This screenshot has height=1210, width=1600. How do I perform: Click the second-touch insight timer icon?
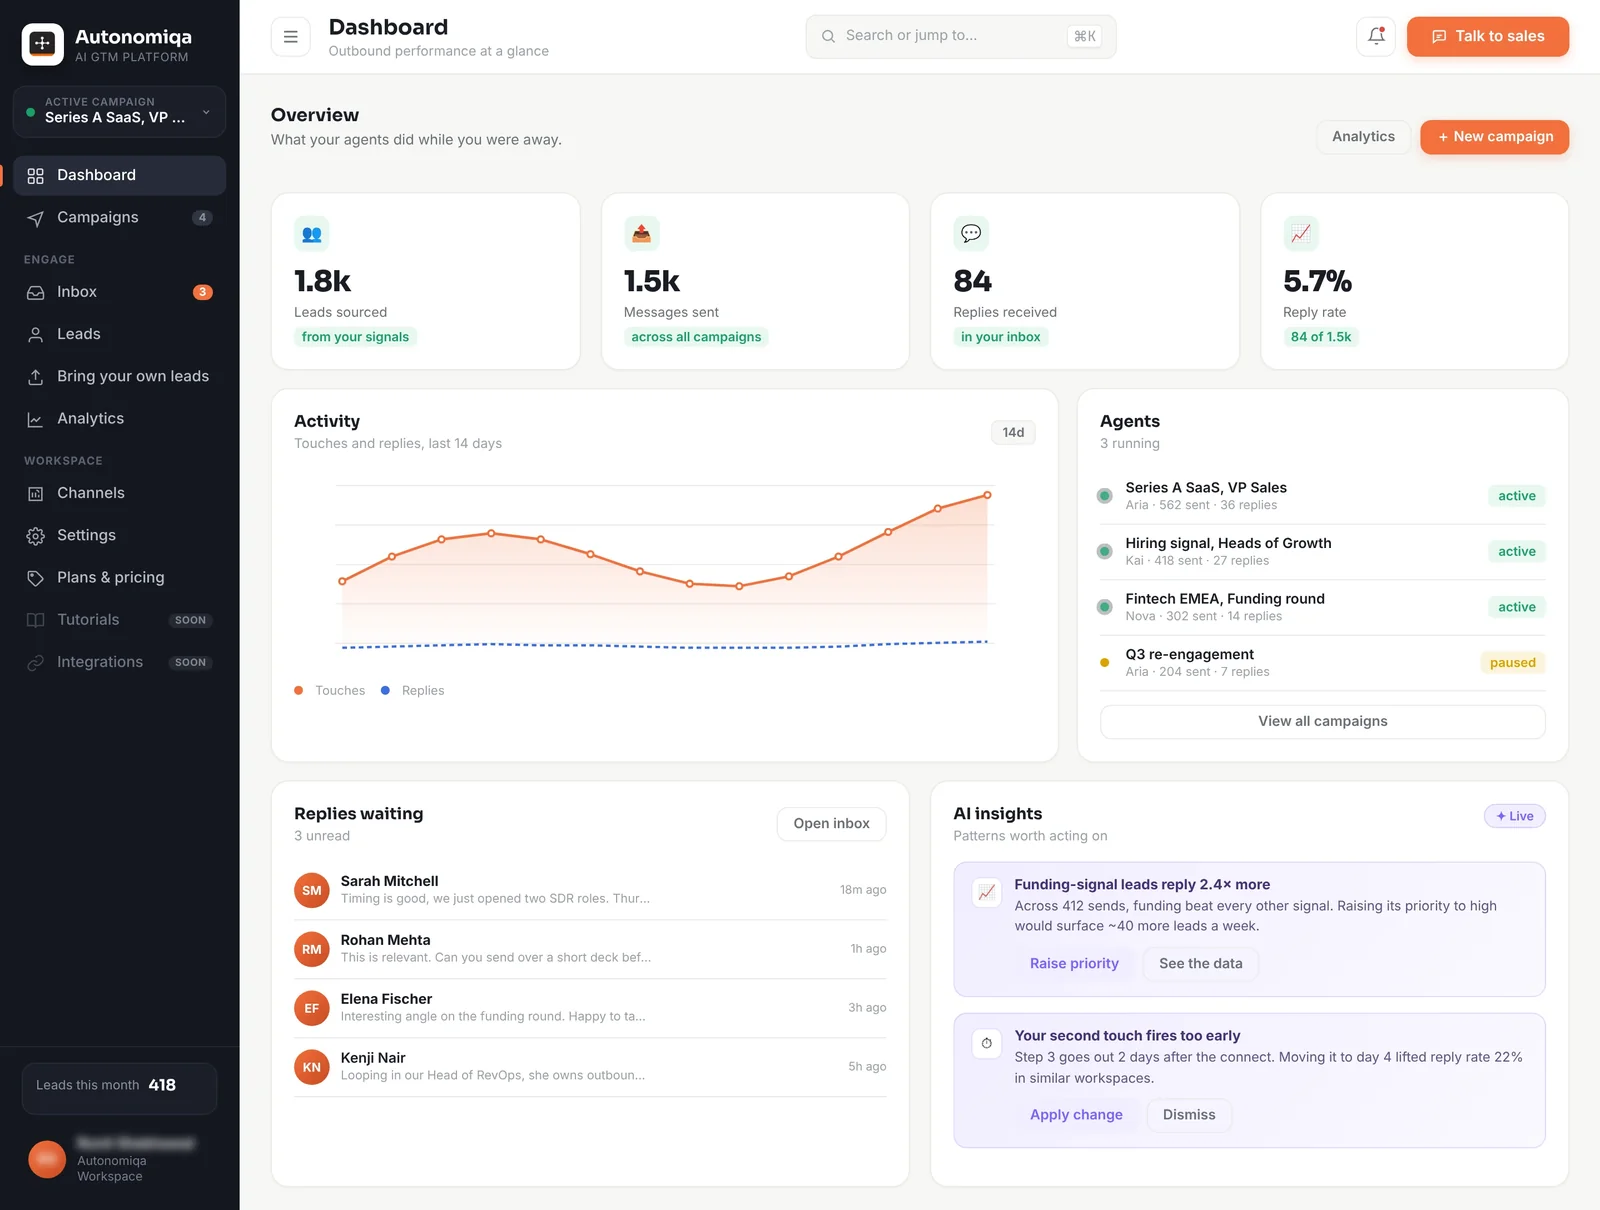click(987, 1043)
